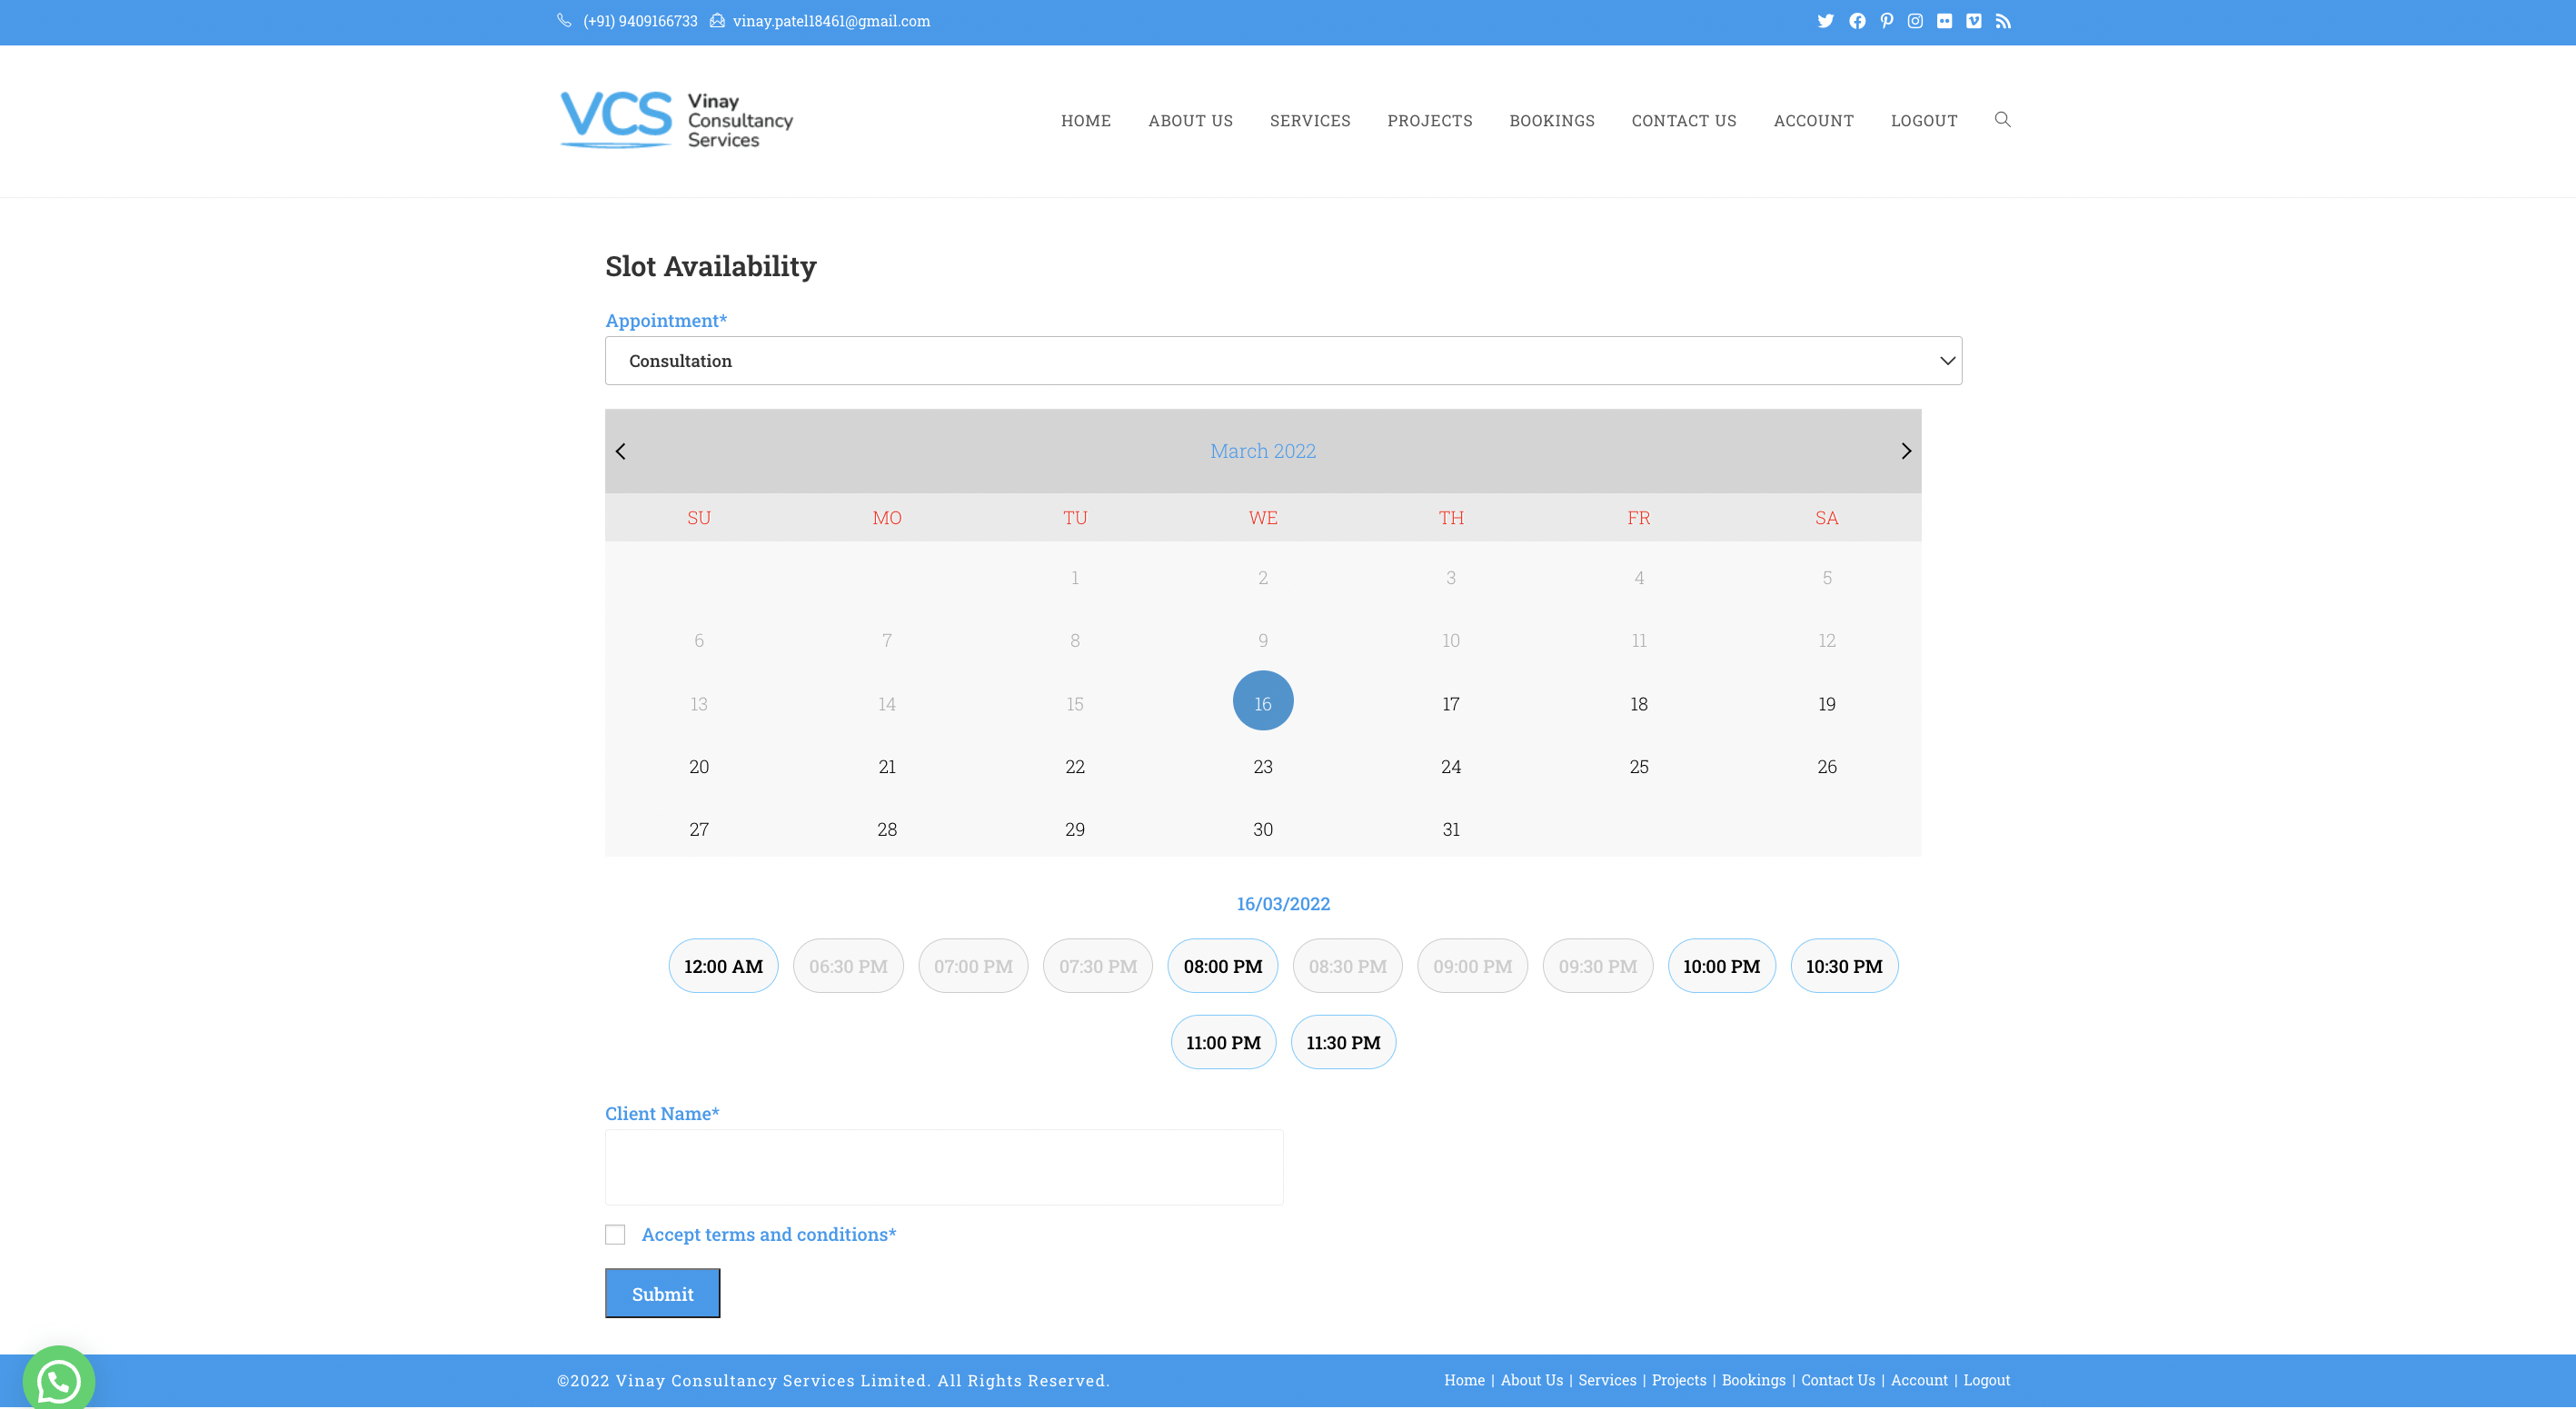Select the 11:30 PM time slot
This screenshot has height=1409, width=2576.
(x=1343, y=1042)
